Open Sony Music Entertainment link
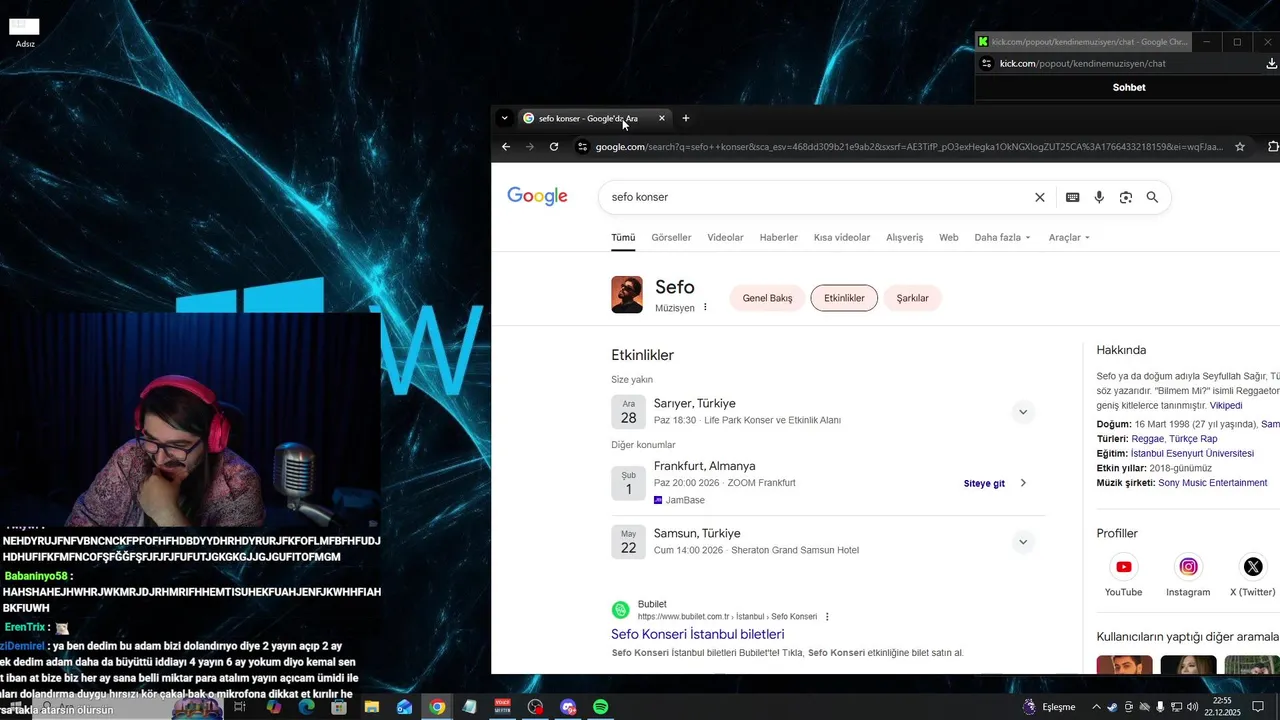This screenshot has height=720, width=1280. coord(1213,483)
